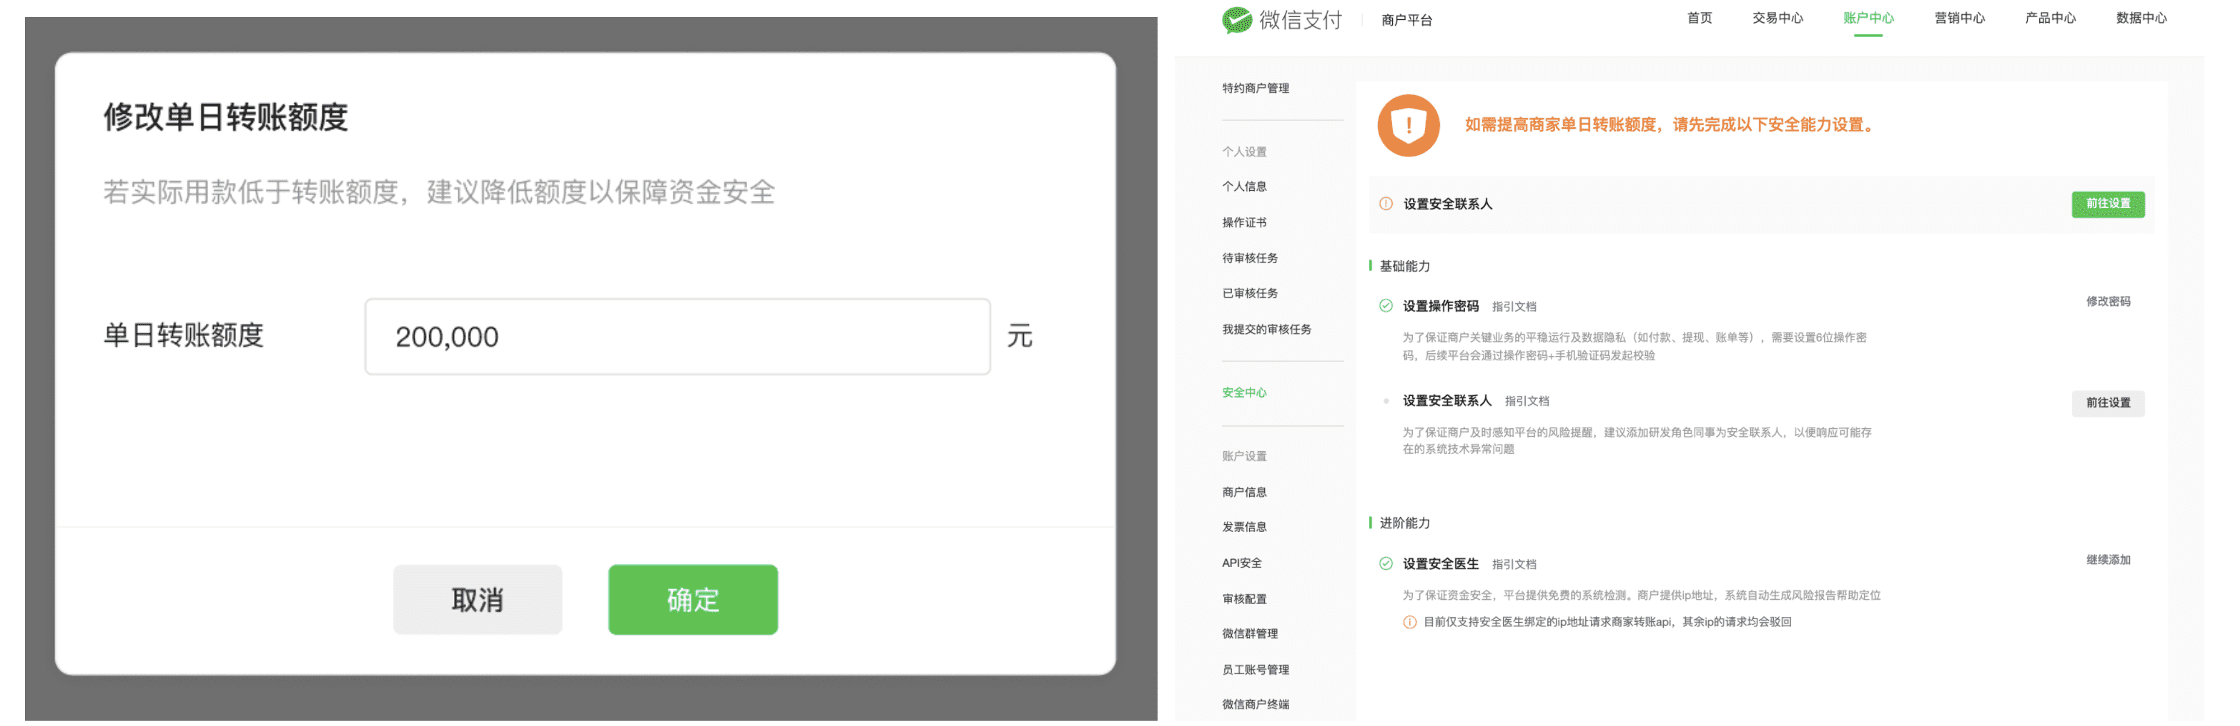Viewport: 2240px width, 726px height.
Task: Click the orange info icon beside 设置安全联系人 banner
Action: coord(1386,204)
